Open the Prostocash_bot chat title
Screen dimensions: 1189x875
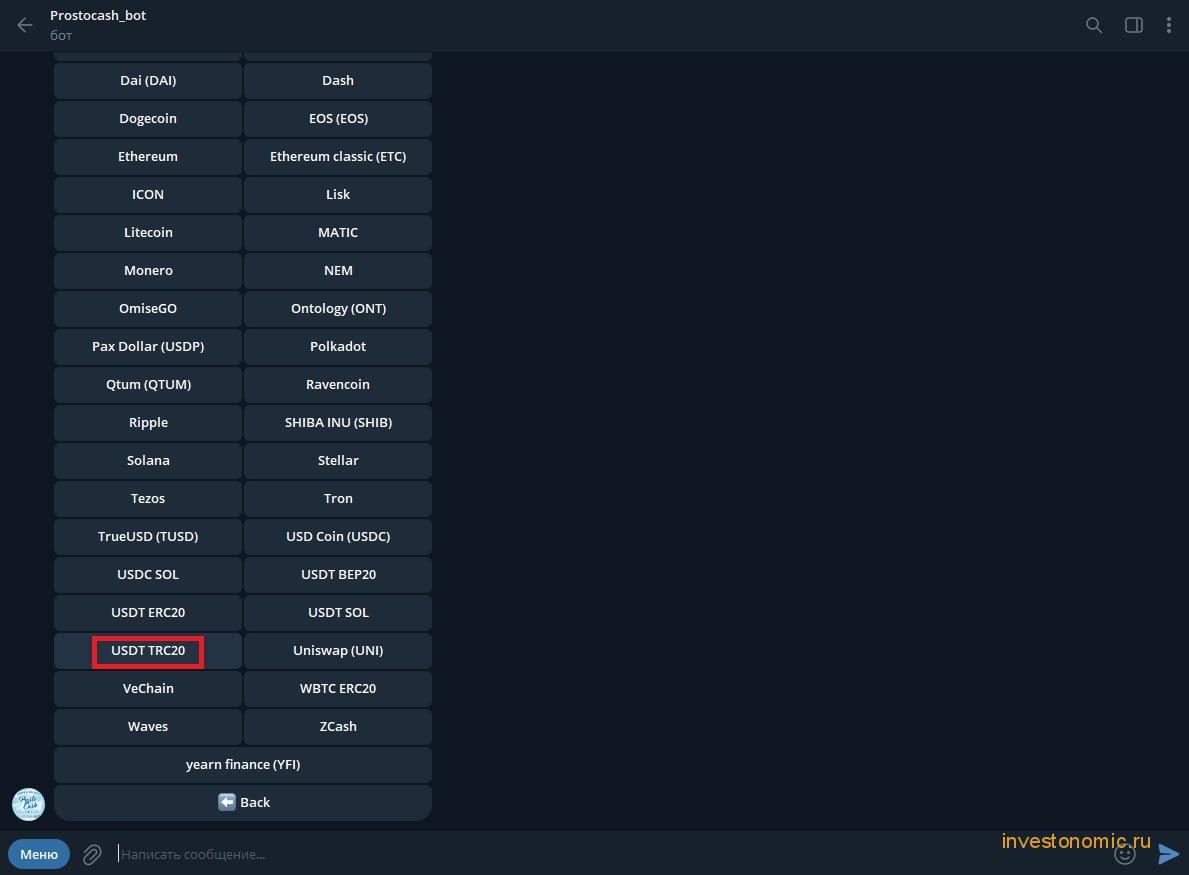[98, 15]
